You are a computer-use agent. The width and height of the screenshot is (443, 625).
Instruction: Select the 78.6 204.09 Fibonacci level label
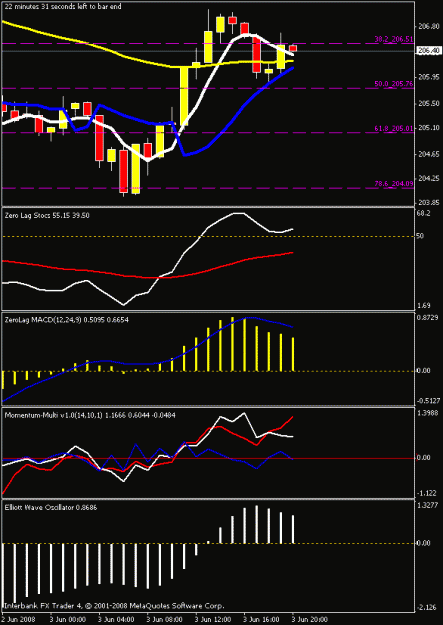tap(394, 184)
